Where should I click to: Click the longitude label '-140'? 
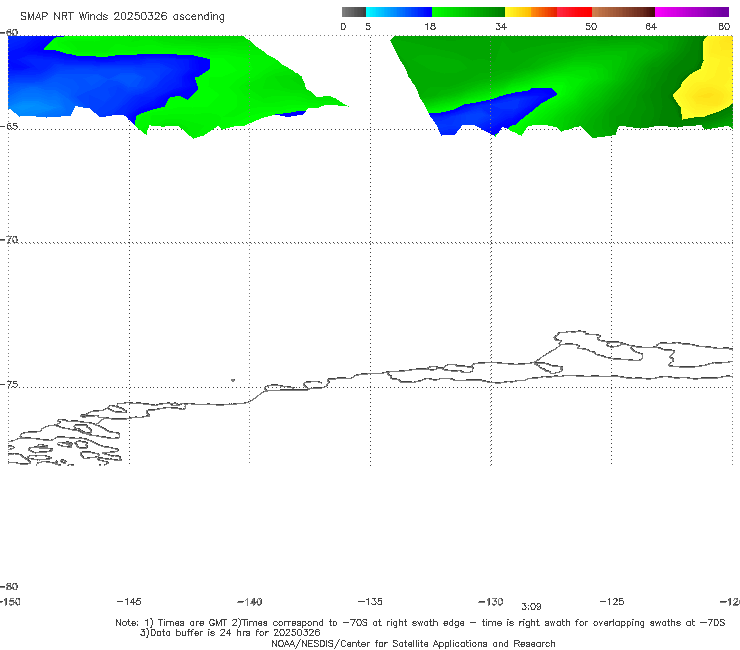point(250,601)
